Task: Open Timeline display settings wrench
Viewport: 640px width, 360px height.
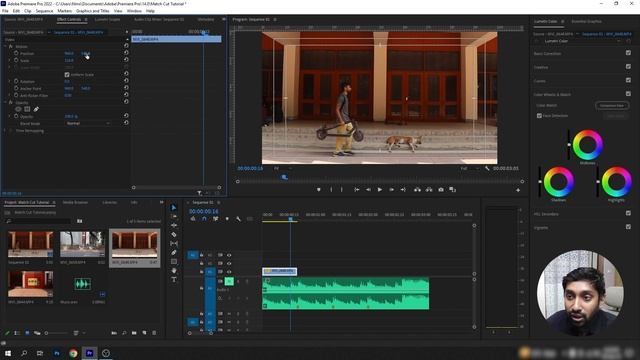Action: (238, 219)
